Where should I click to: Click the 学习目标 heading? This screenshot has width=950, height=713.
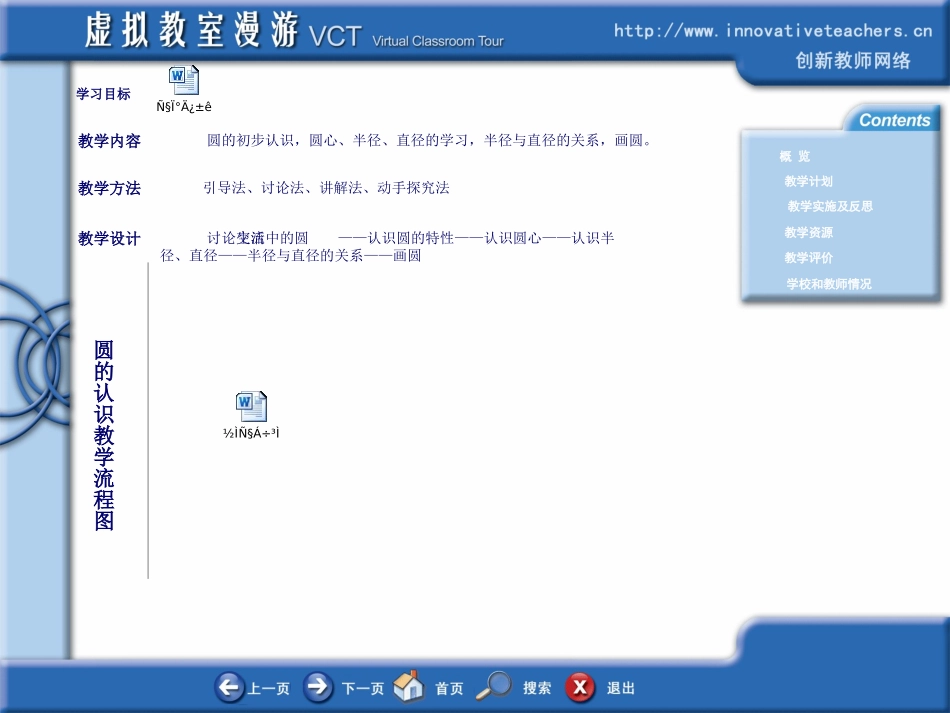pyautogui.click(x=104, y=94)
